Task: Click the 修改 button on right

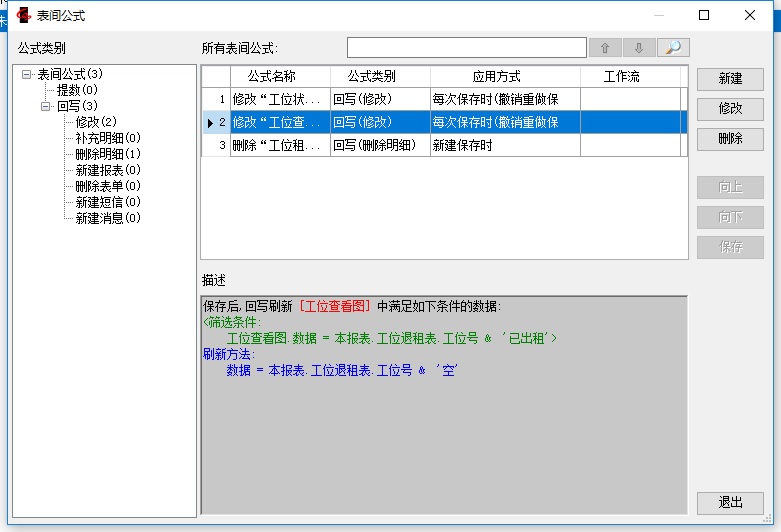Action: pyautogui.click(x=730, y=109)
